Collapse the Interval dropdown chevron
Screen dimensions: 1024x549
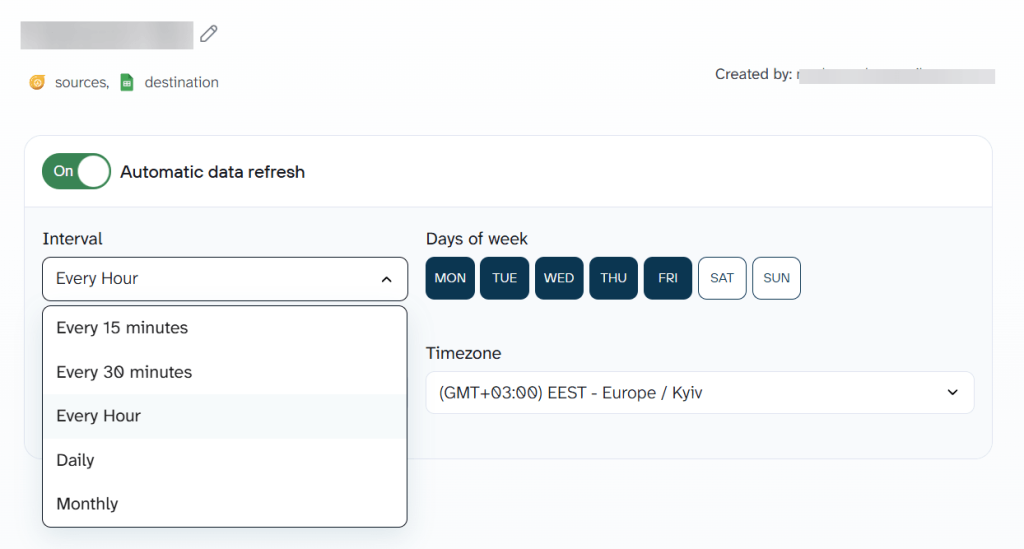pos(387,279)
